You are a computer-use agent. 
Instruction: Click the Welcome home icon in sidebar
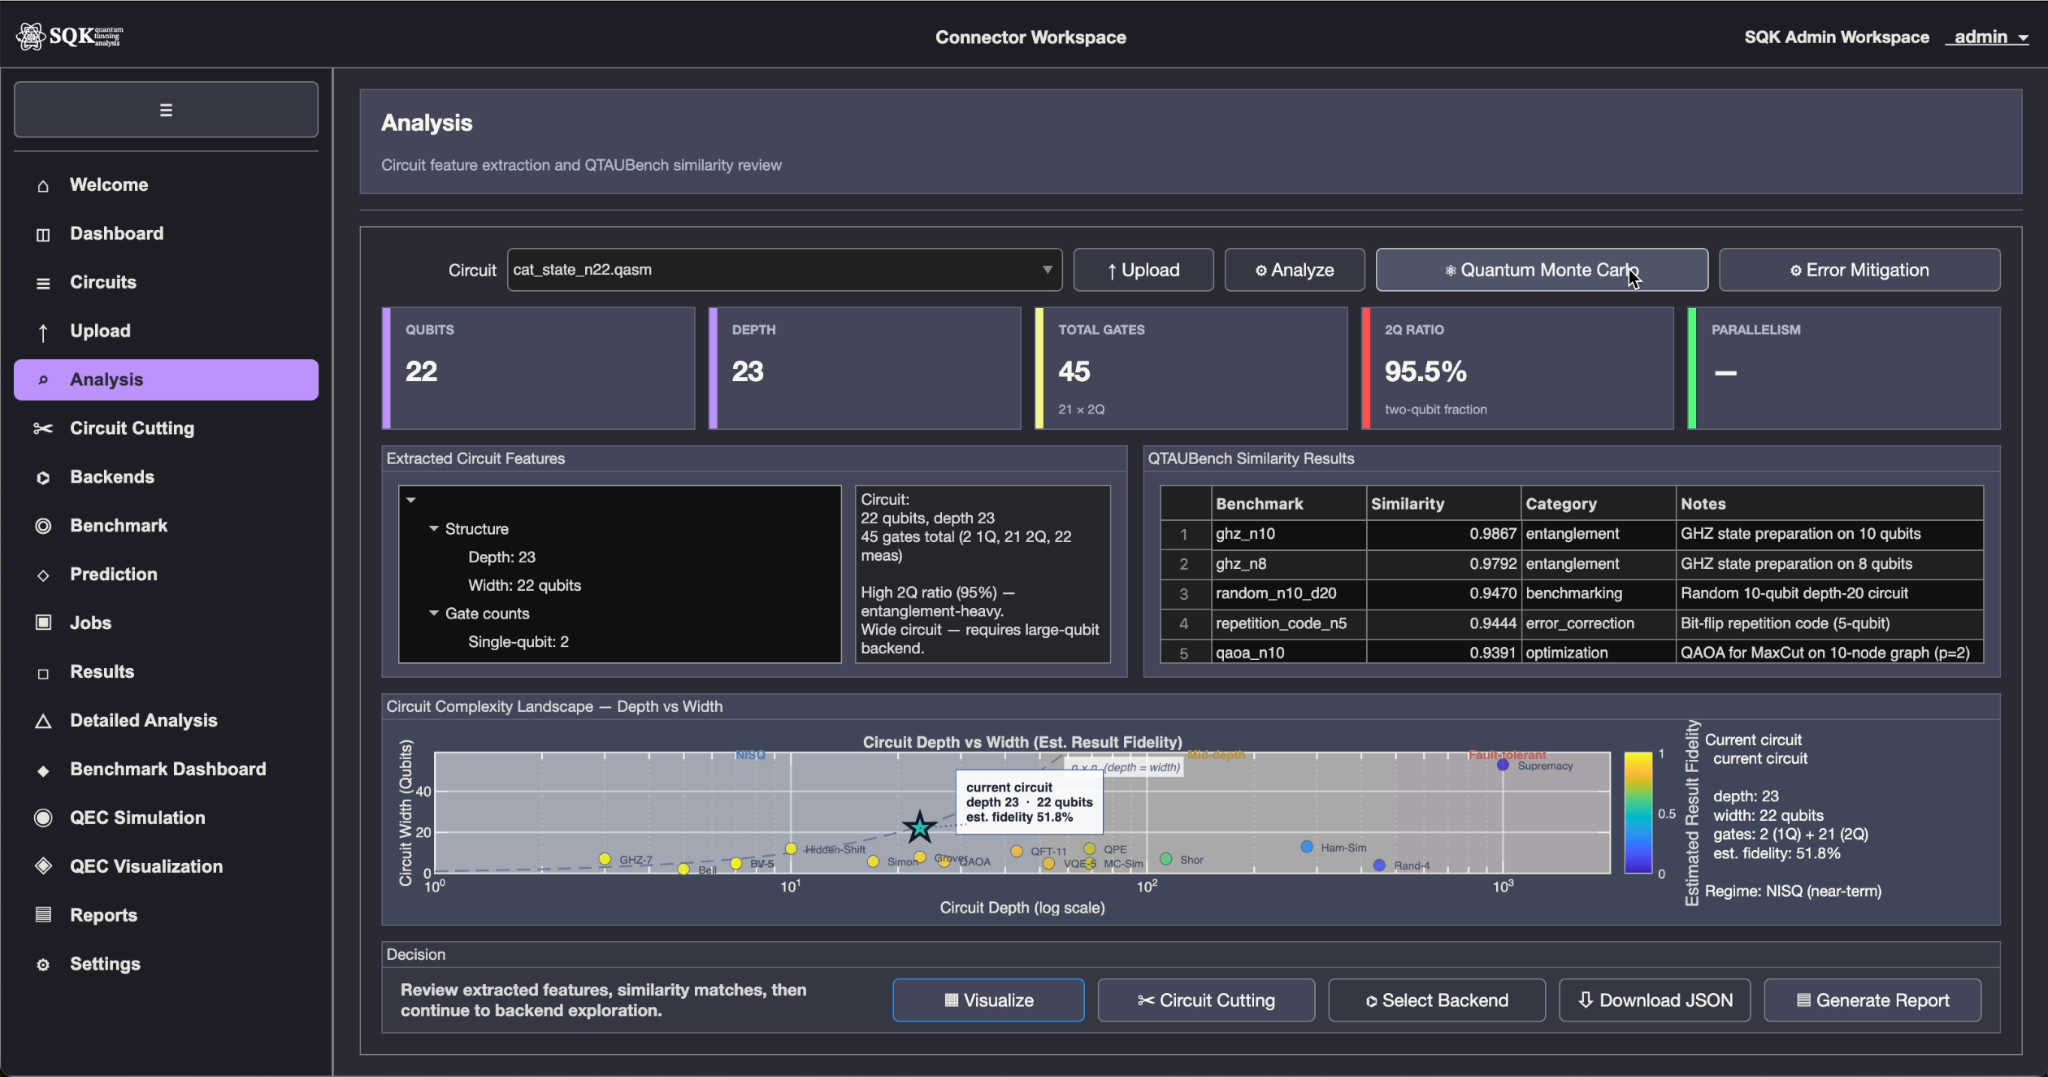[x=43, y=186]
